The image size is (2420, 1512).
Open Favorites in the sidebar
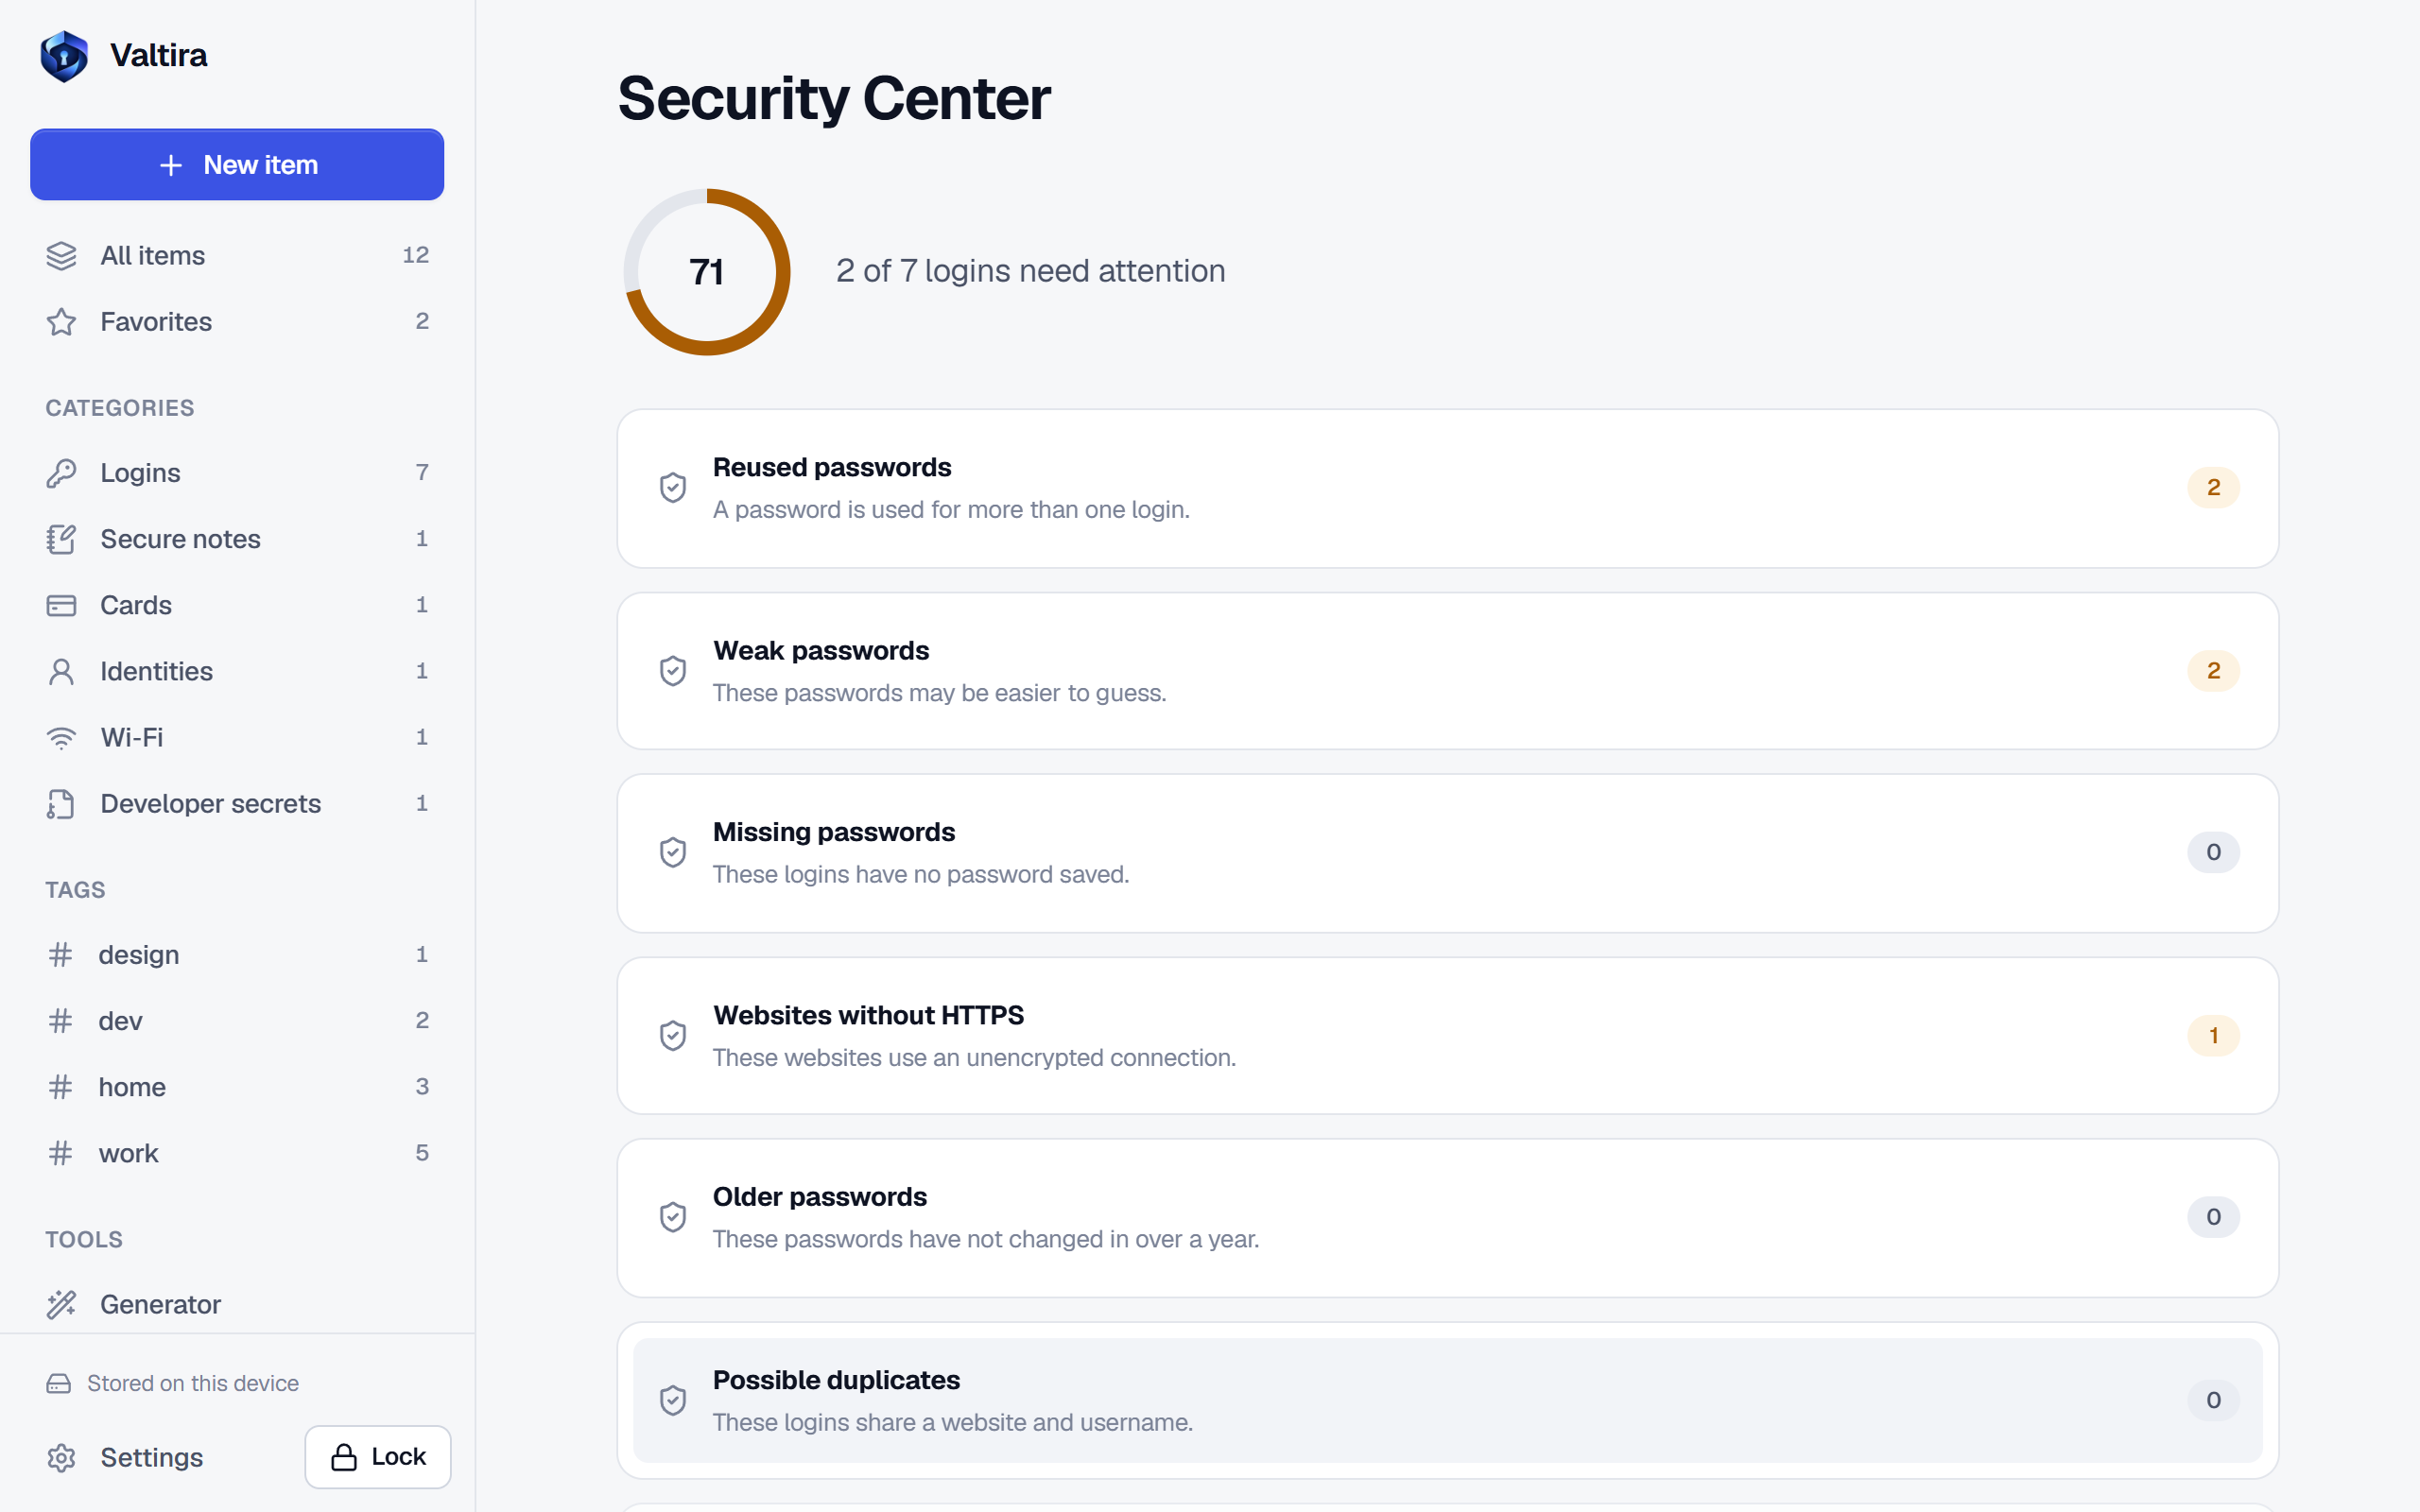click(237, 322)
